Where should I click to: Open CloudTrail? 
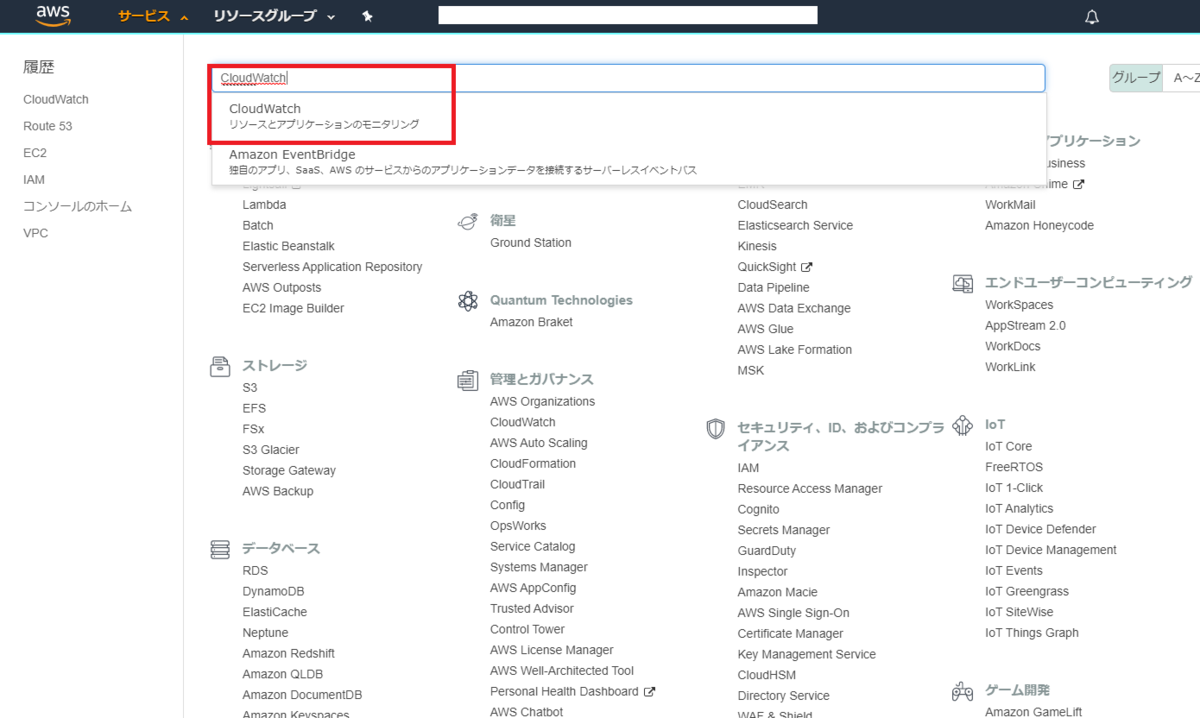tap(518, 485)
